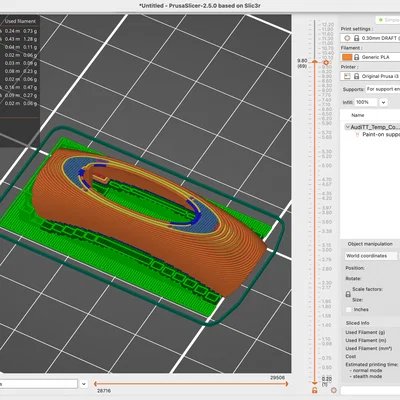Click the legend row with 0.16 m 0.47 g
Image resolution: width=400 pixels, height=400 pixels.
[20, 87]
